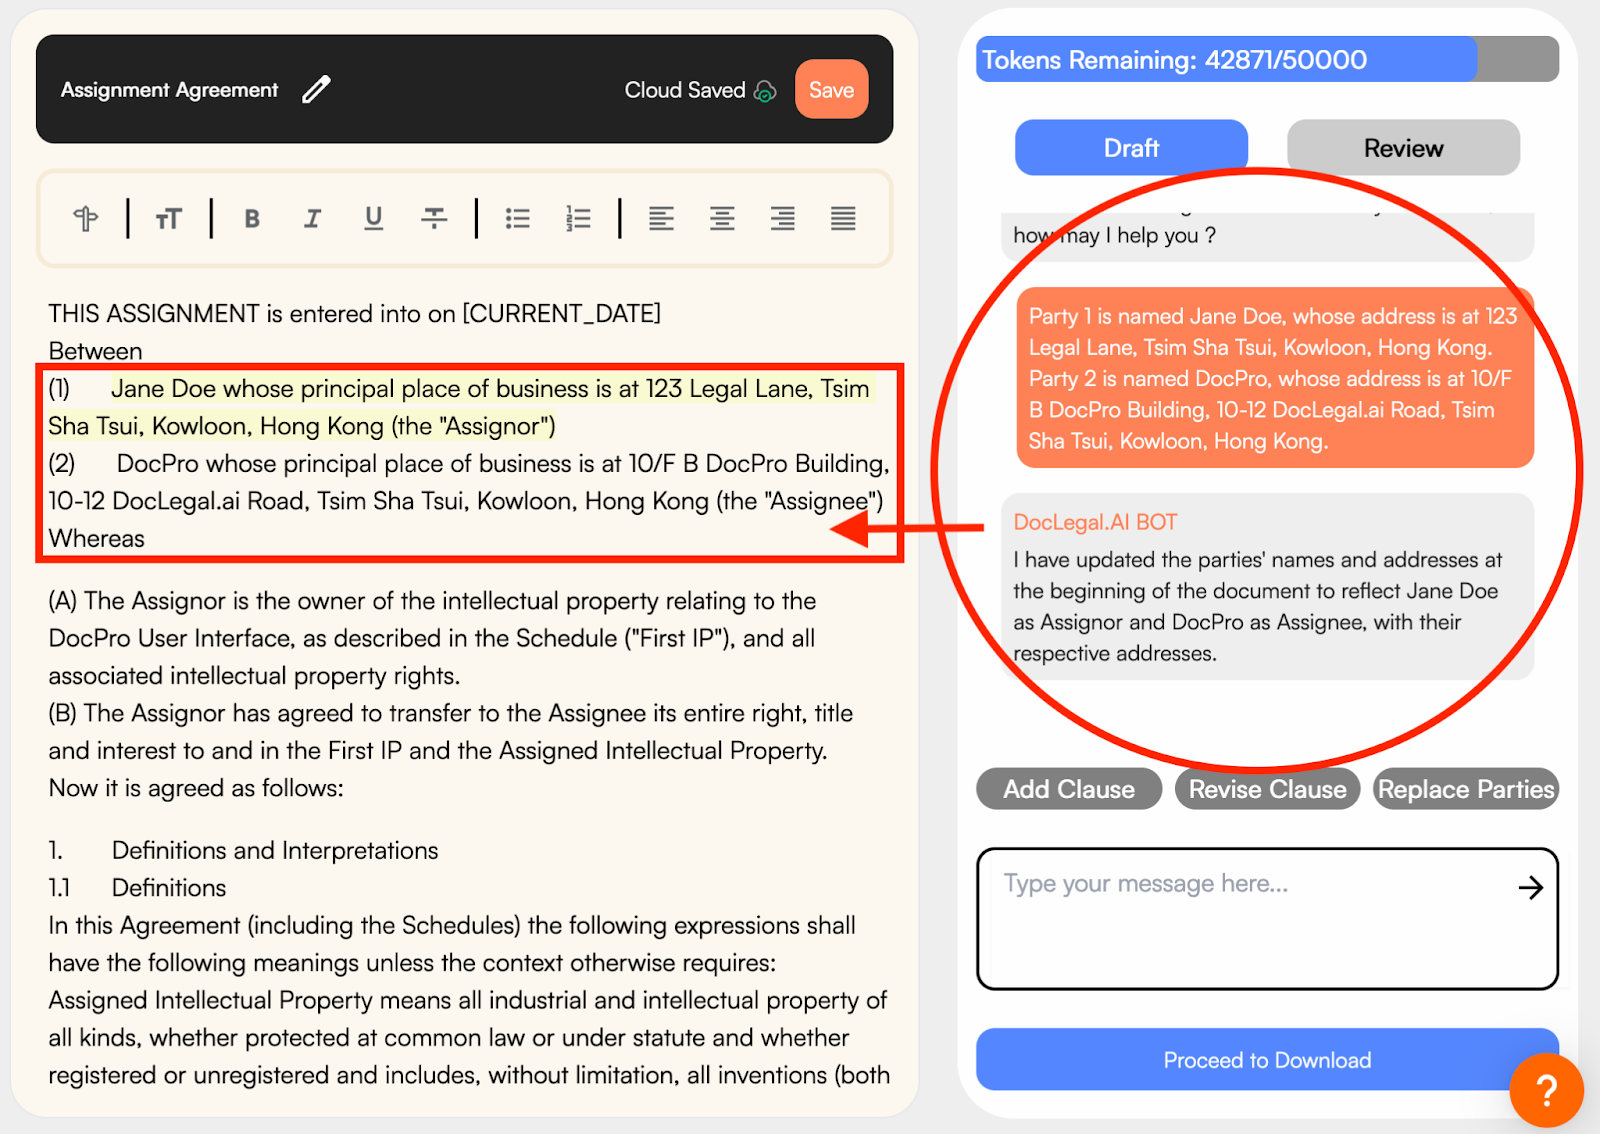Focus the Type your message here field
Viewport: 1600px width, 1134px height.
(x=1267, y=919)
